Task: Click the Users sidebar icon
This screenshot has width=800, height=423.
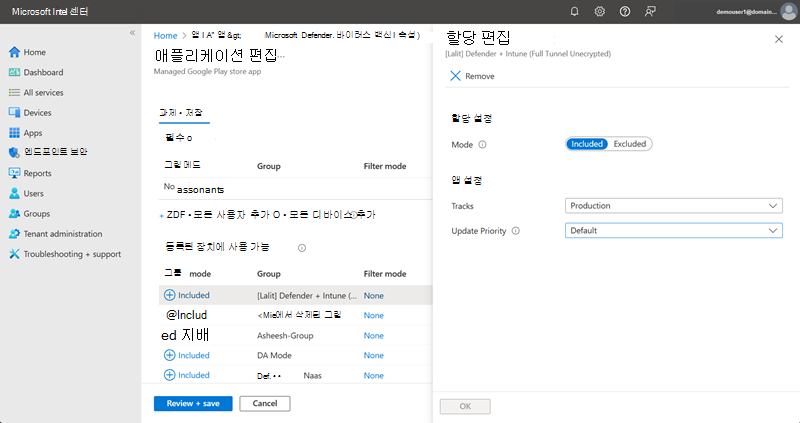Action: [14, 193]
